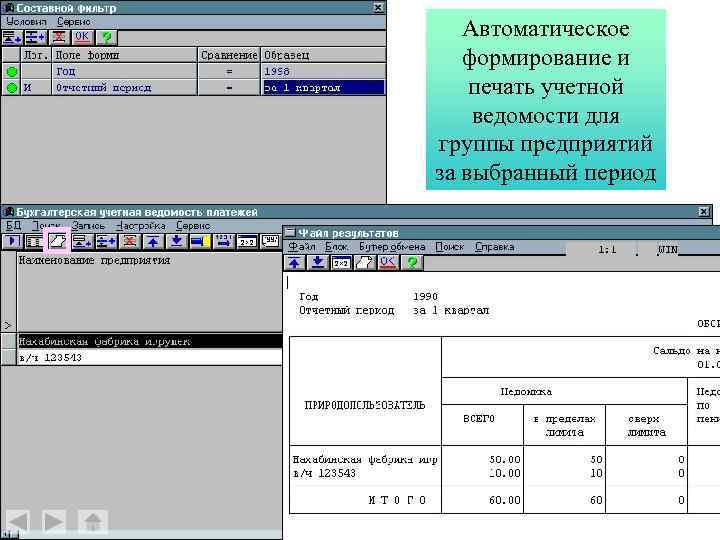Image resolution: width=720 pixels, height=540 pixels.
Task: Click green help icon in results toolbar
Action: 412,262
